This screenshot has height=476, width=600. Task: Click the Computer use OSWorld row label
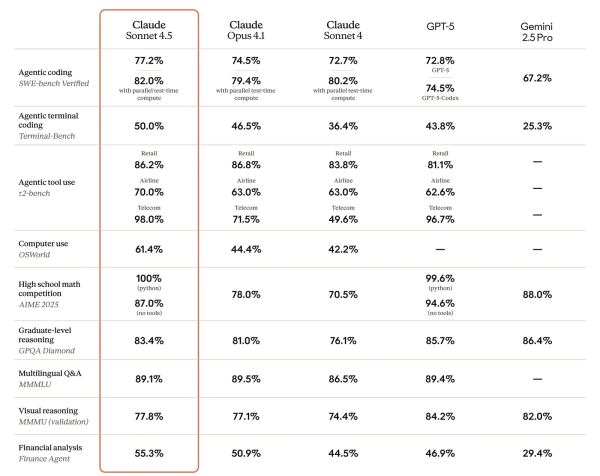click(x=47, y=249)
